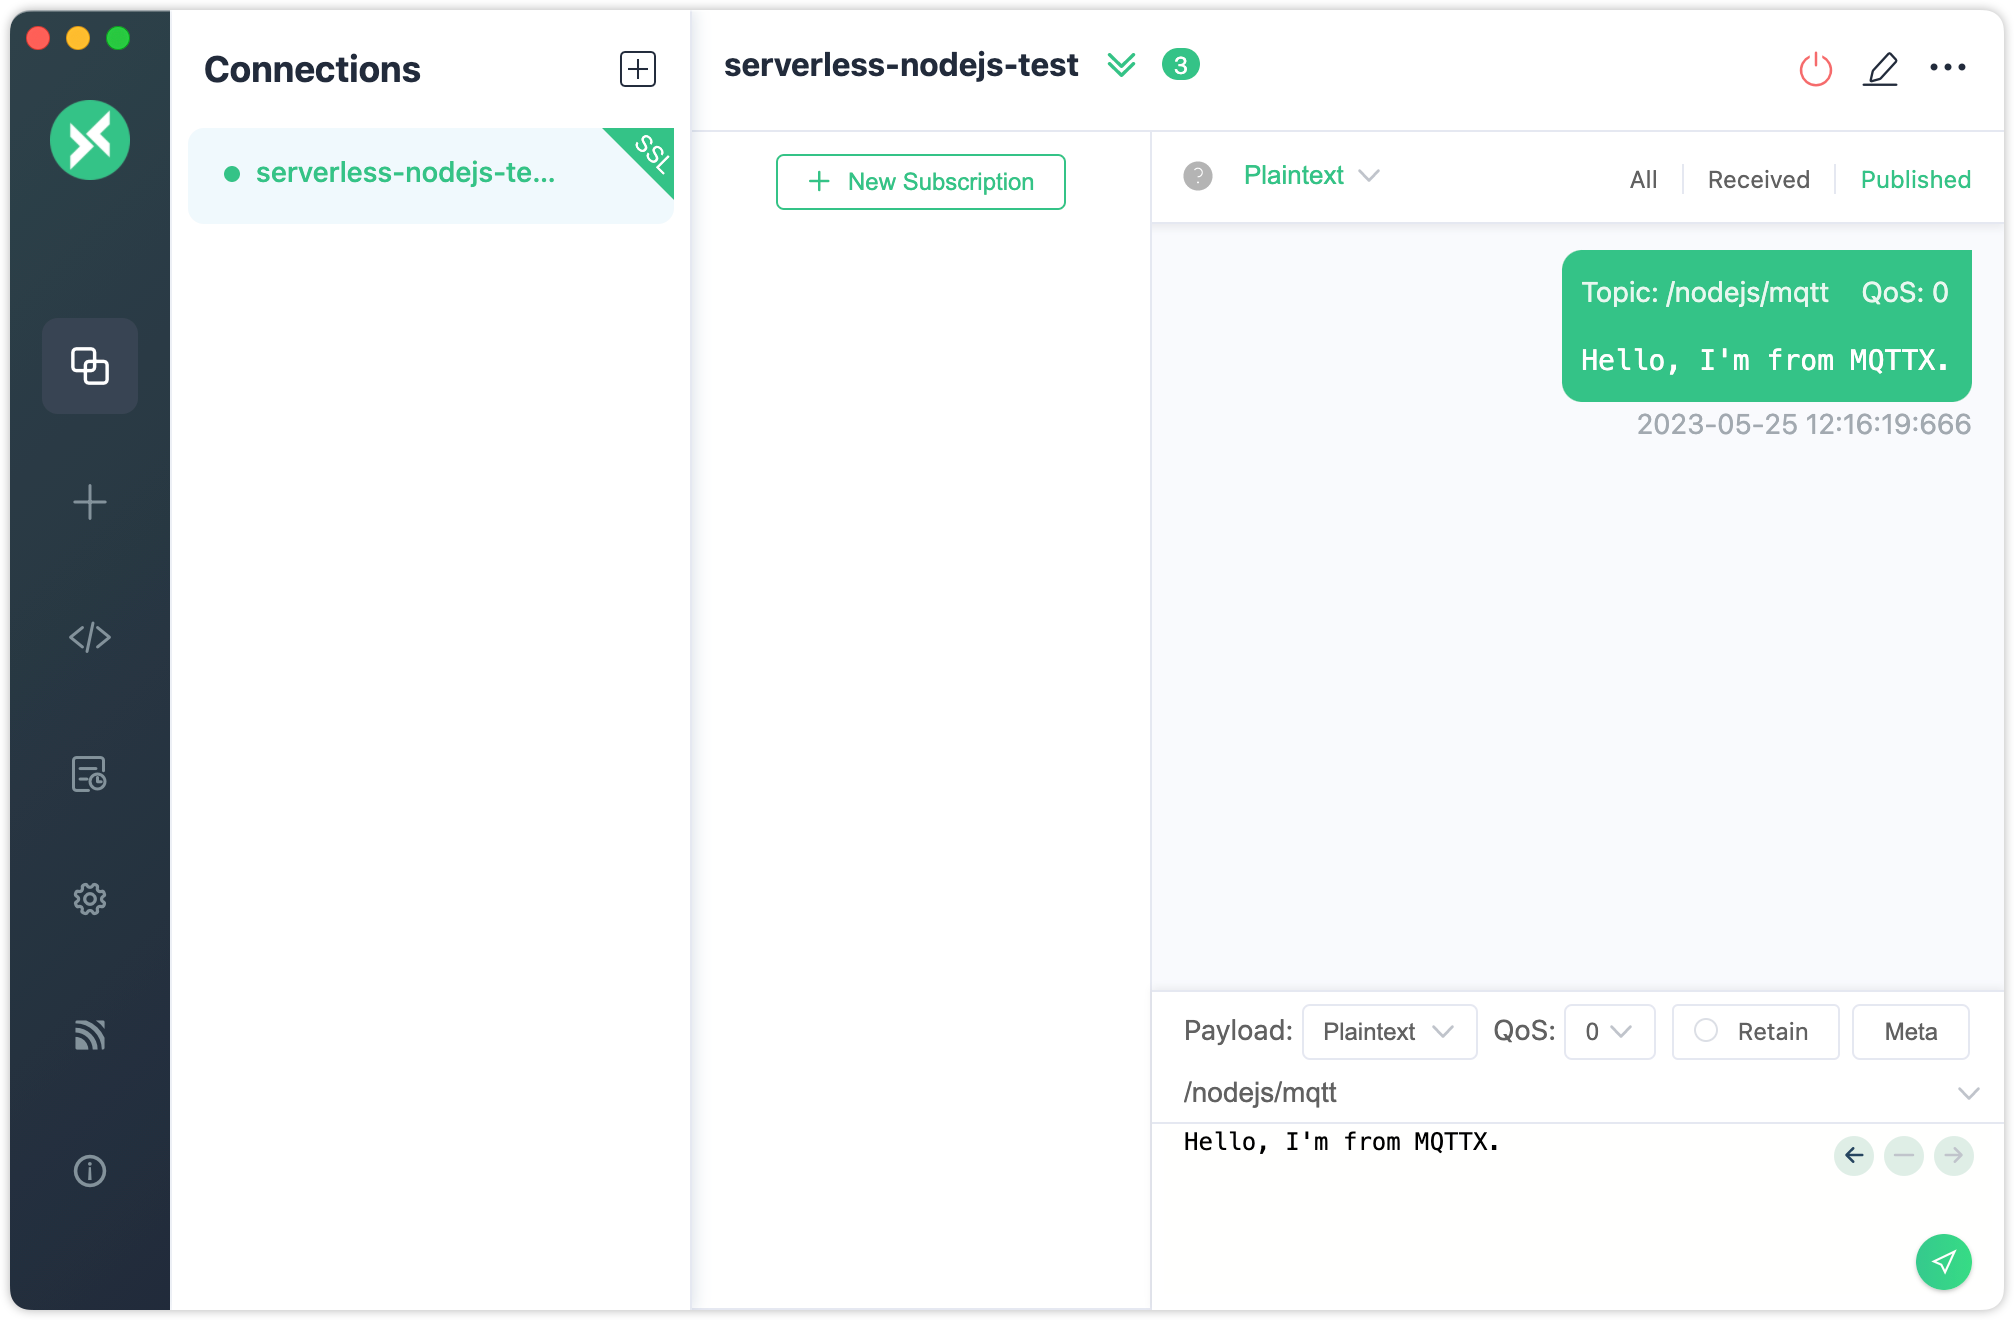
Task: Toggle the Retain checkbox for message
Action: 1706,1031
